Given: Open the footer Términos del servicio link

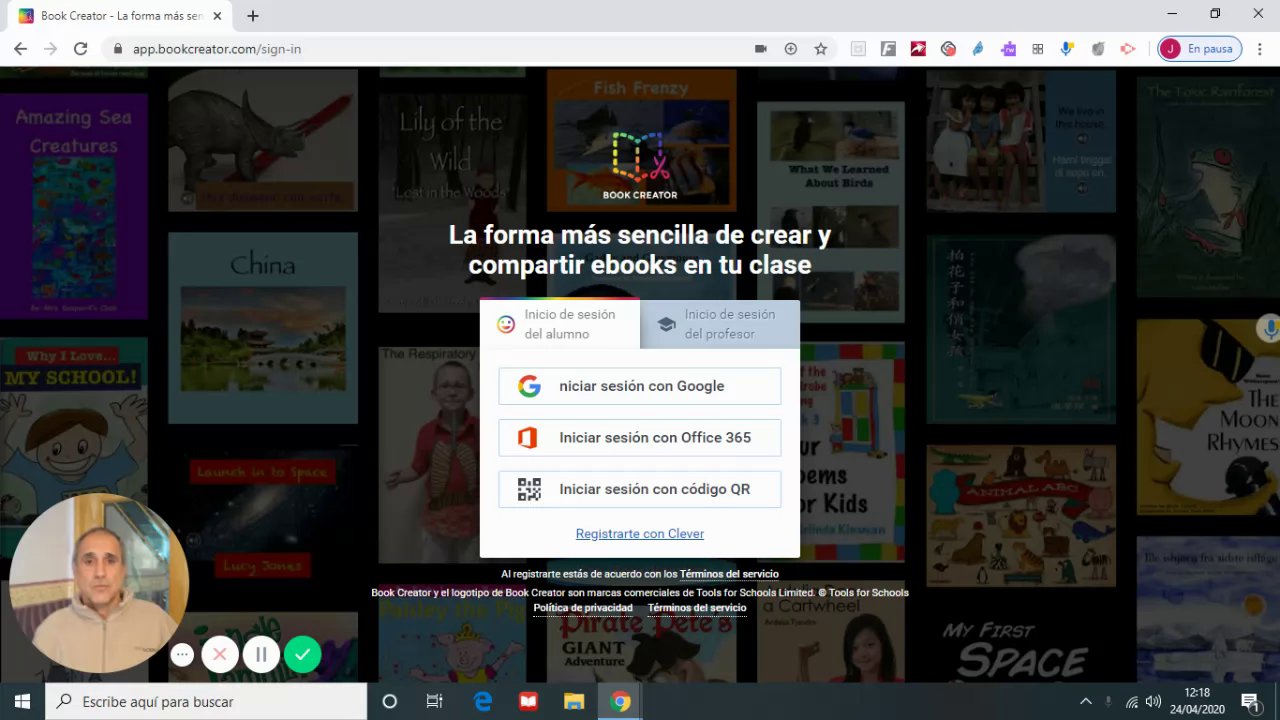Looking at the screenshot, I should click(697, 608).
